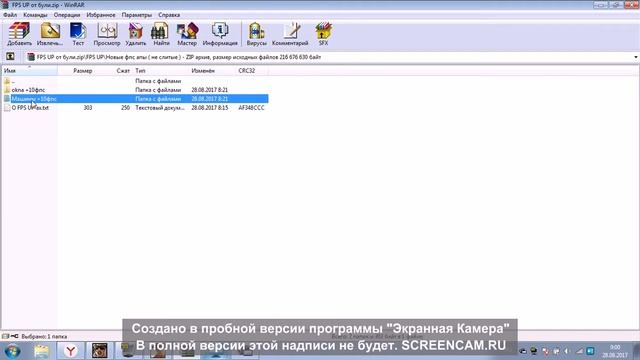Click the Машины +10фпс folder icon
The height and width of the screenshot is (360, 640).
click(x=7, y=99)
